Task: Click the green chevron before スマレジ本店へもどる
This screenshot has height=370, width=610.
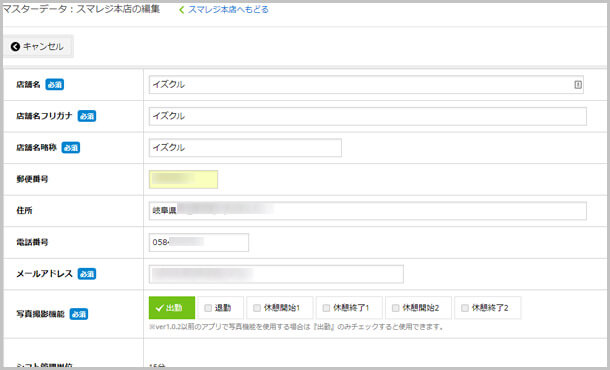Action: [x=181, y=10]
